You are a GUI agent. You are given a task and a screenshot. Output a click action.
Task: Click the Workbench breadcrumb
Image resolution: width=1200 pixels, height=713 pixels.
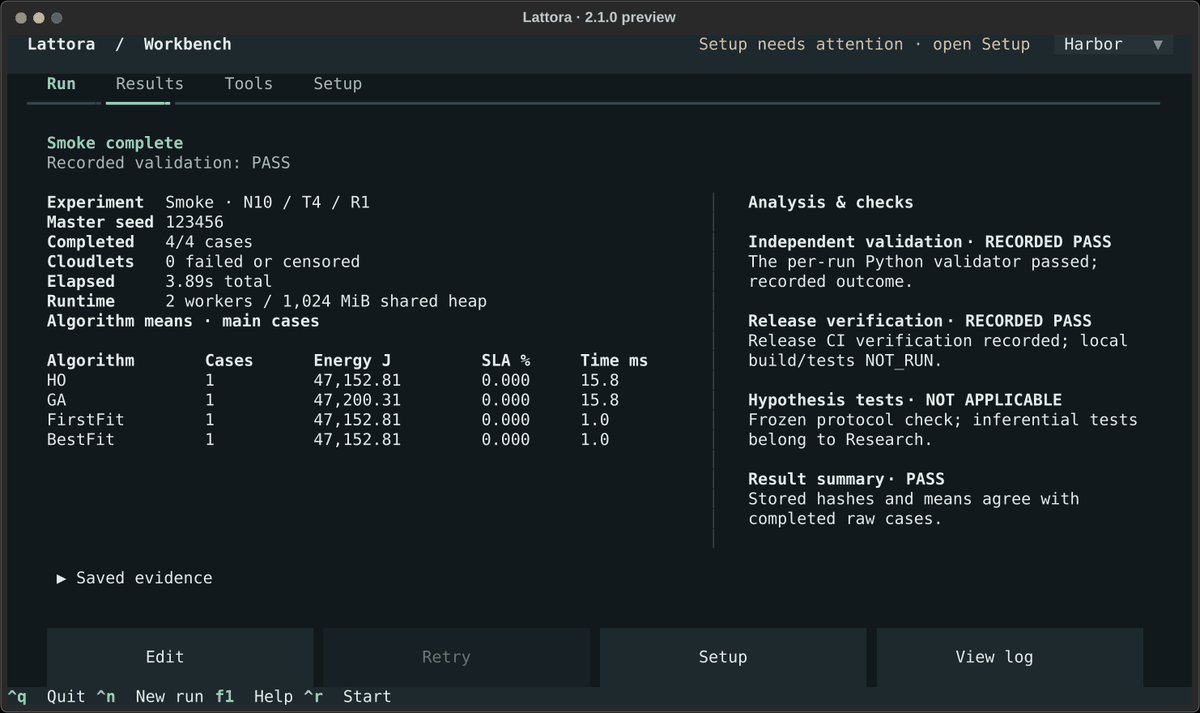click(187, 44)
